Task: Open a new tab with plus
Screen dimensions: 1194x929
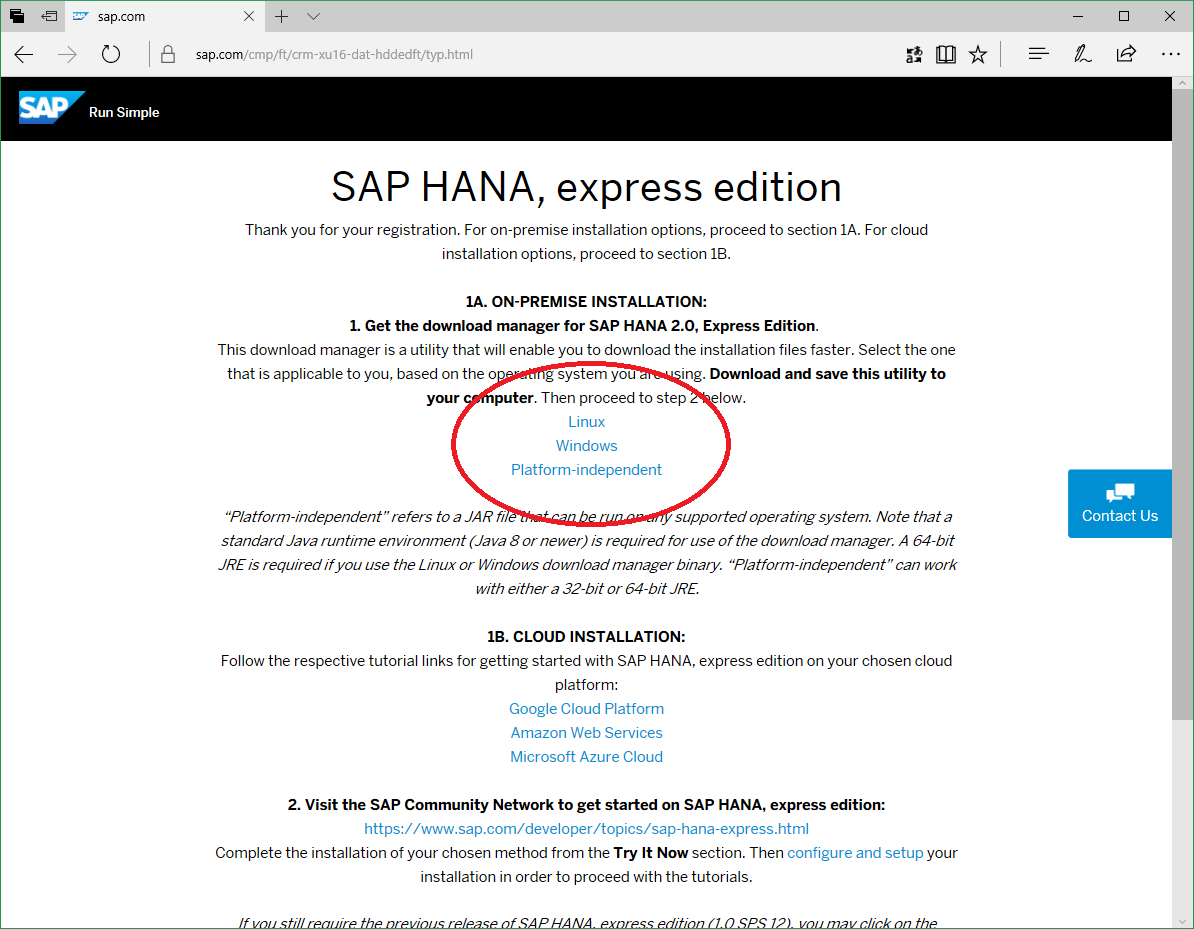Action: 282,16
